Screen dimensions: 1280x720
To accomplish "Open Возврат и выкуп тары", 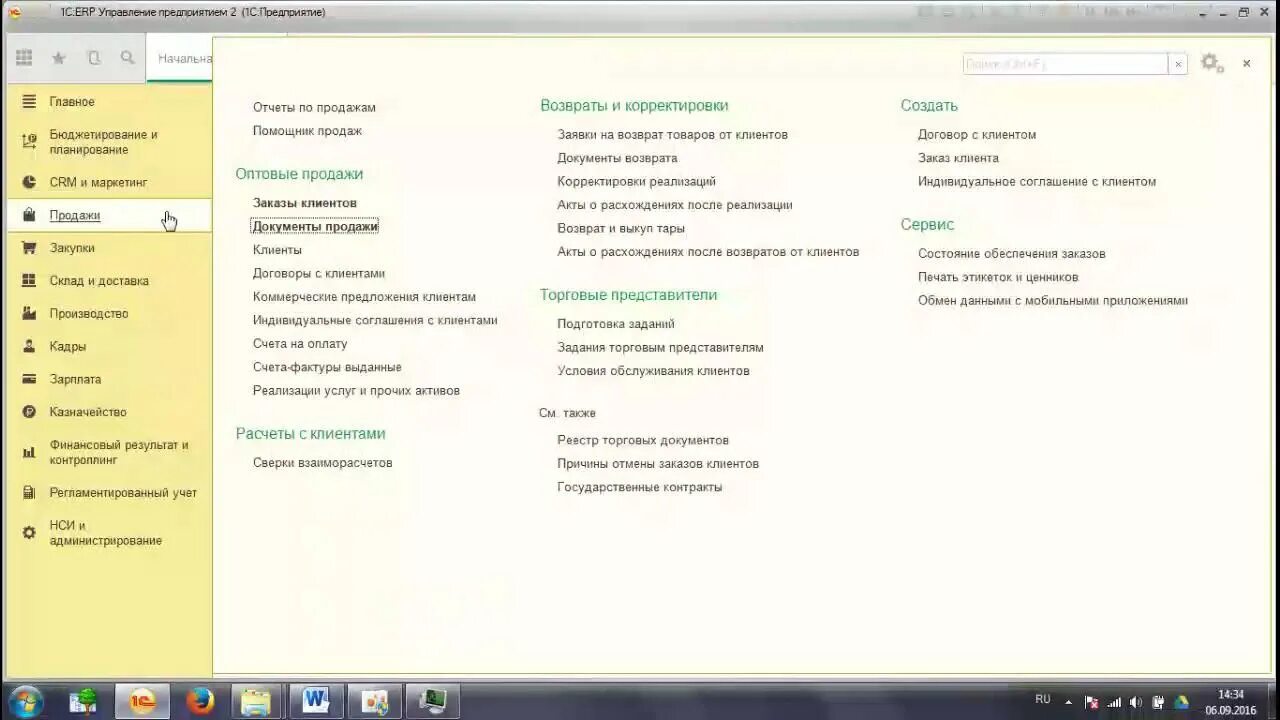I will click(x=621, y=229).
